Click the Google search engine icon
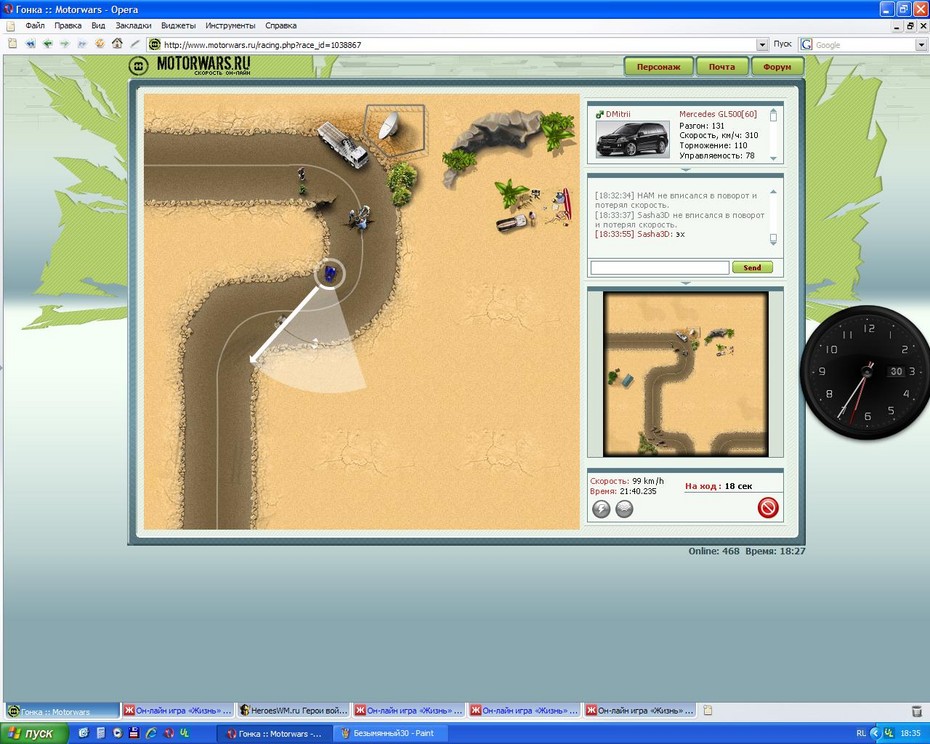Viewport: 930px width, 744px height. pos(806,44)
